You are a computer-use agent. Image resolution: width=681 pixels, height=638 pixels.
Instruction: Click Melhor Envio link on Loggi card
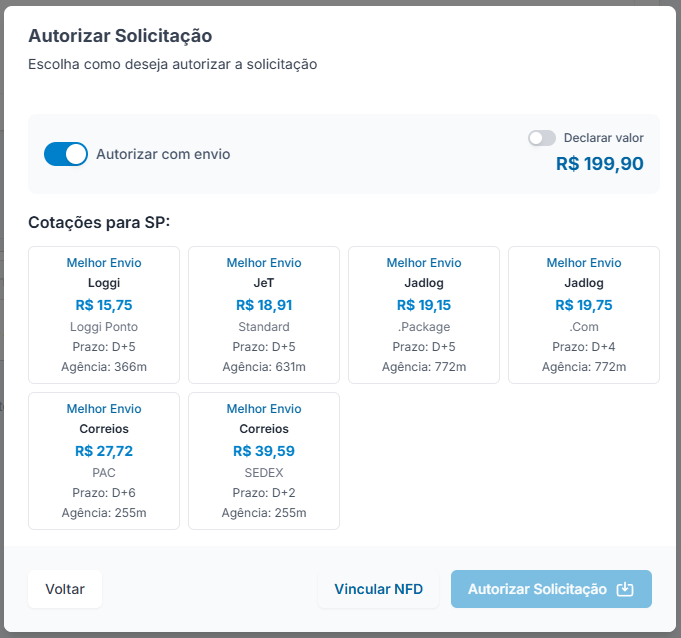point(104,263)
